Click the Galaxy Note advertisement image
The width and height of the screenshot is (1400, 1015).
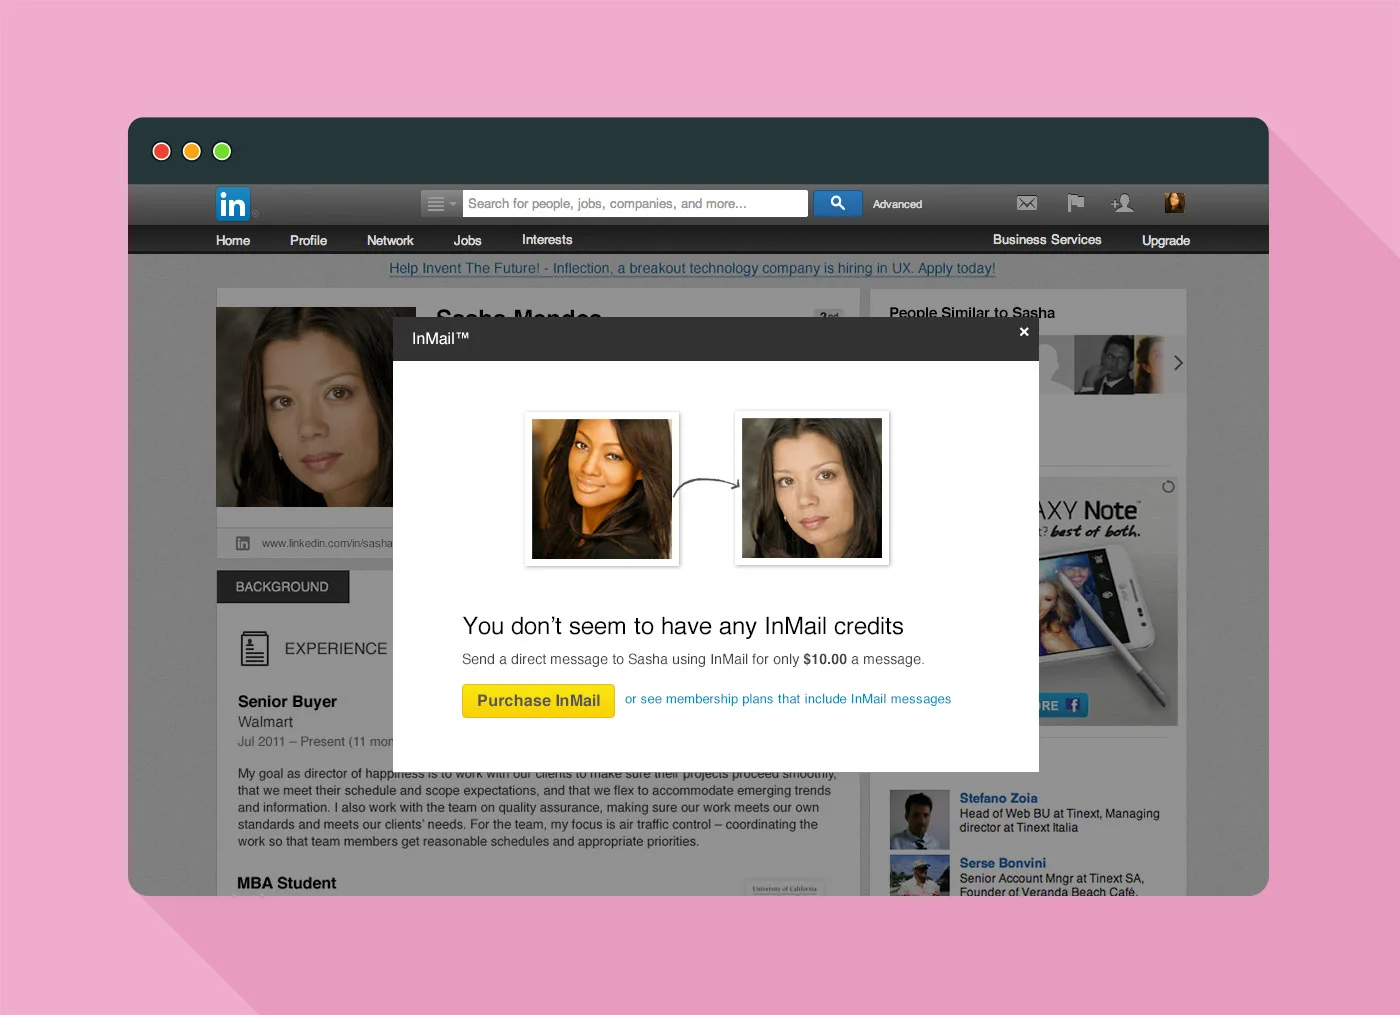tap(1107, 600)
